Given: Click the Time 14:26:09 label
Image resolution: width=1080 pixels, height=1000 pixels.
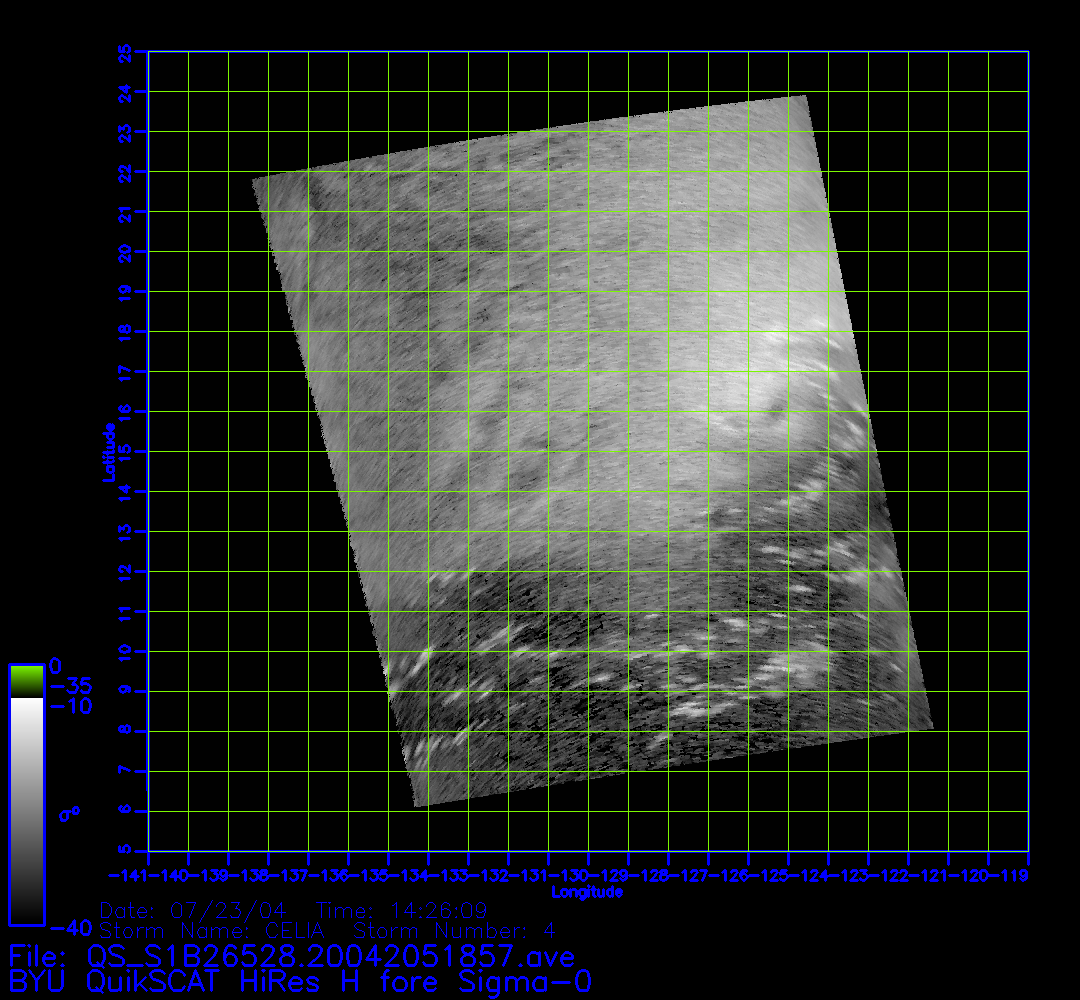Looking at the screenshot, I should coord(401,911).
